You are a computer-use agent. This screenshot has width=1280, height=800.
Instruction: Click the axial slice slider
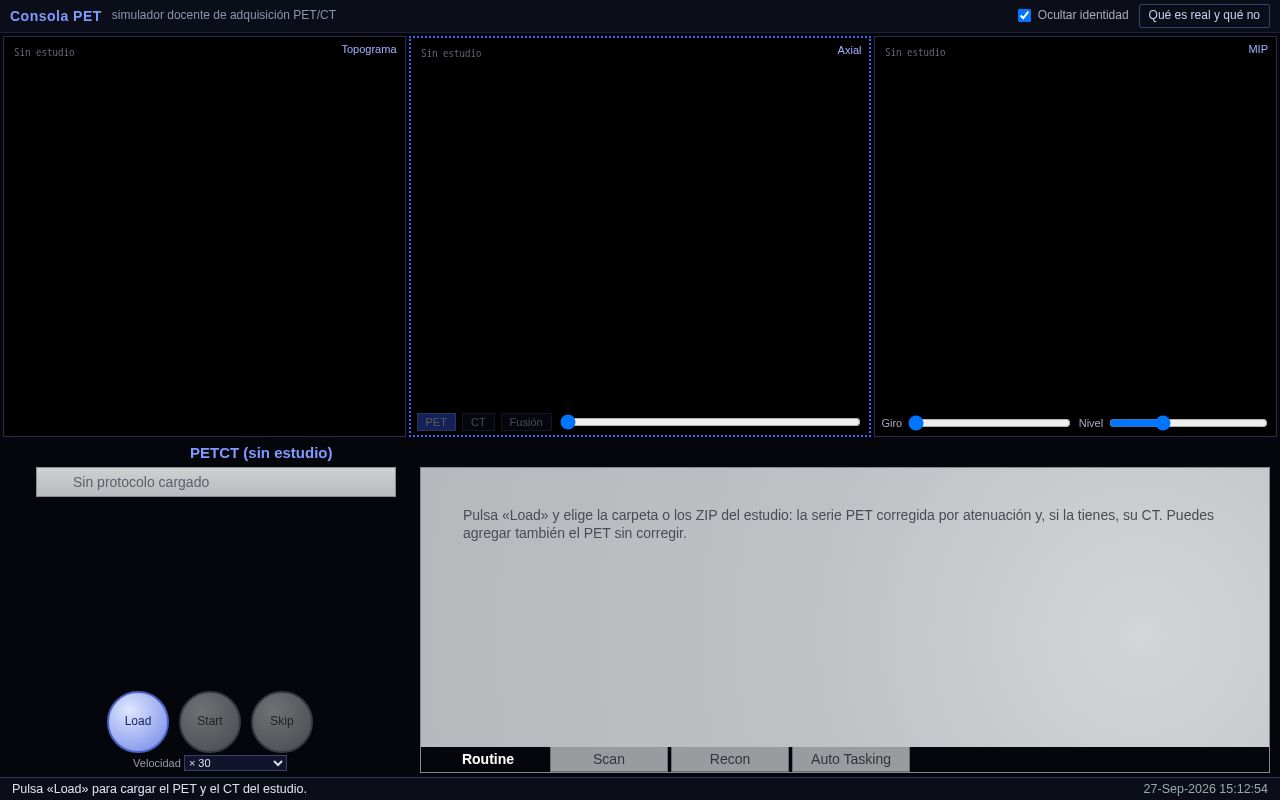(710, 422)
